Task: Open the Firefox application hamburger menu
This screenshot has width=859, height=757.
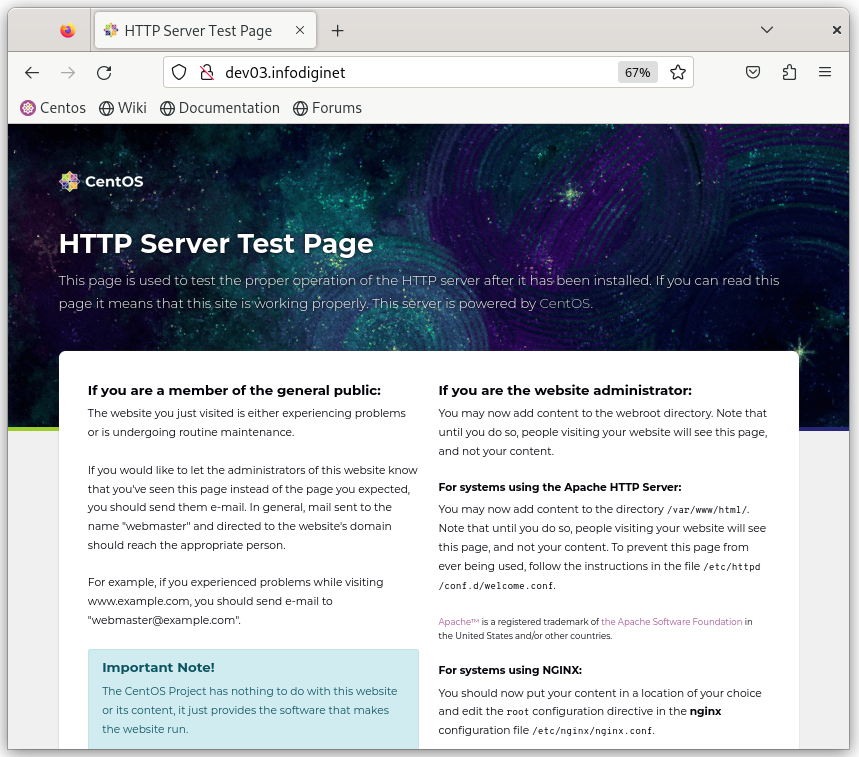Action: tap(825, 72)
